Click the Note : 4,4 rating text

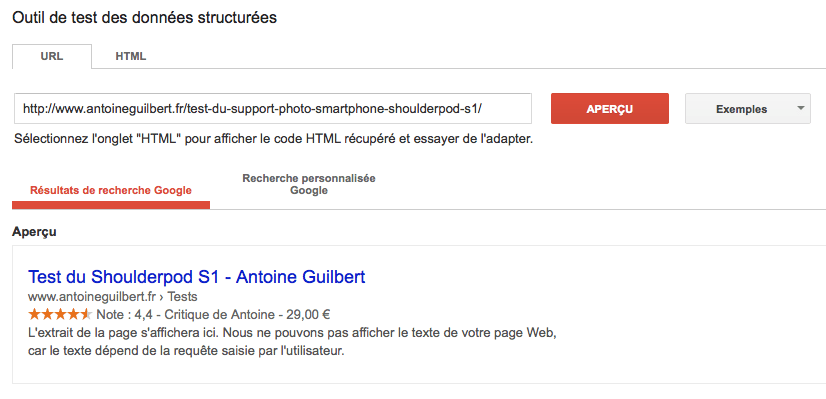point(126,315)
